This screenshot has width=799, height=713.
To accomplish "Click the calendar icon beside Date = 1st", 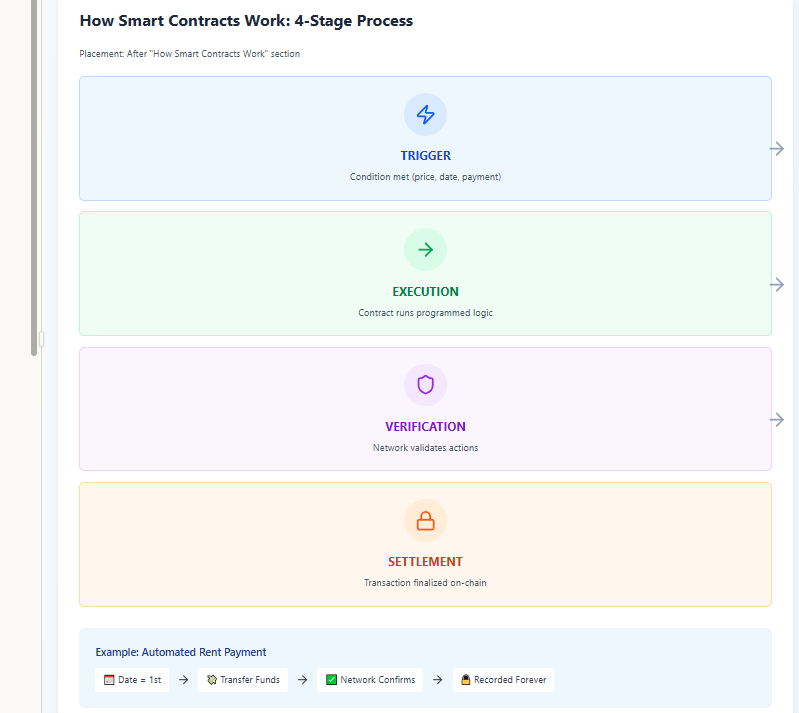I will pos(110,680).
